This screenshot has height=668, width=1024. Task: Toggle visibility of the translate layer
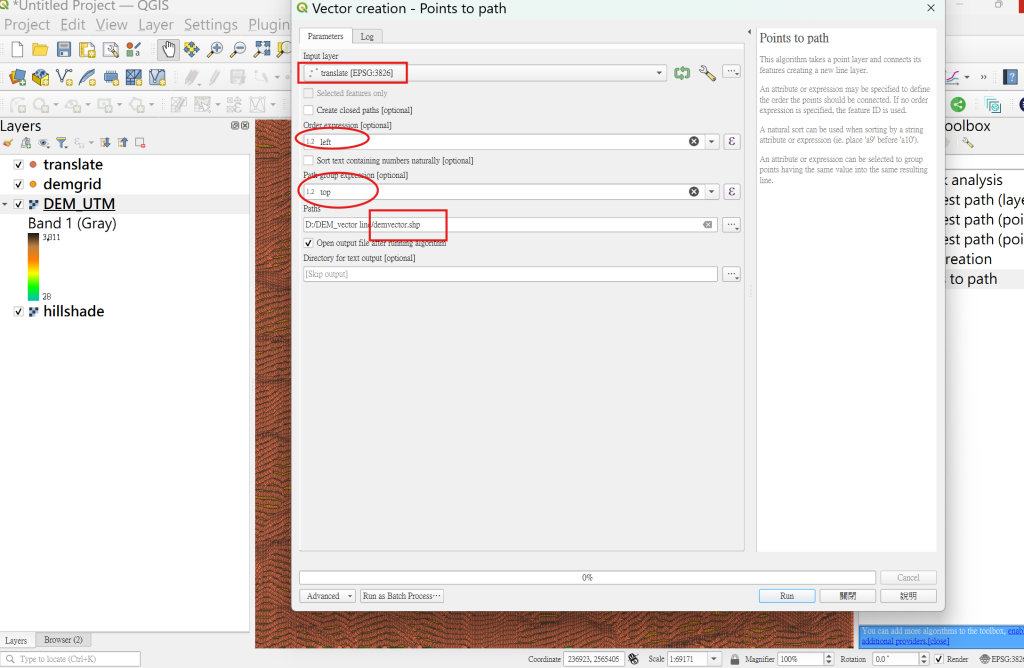(18, 165)
